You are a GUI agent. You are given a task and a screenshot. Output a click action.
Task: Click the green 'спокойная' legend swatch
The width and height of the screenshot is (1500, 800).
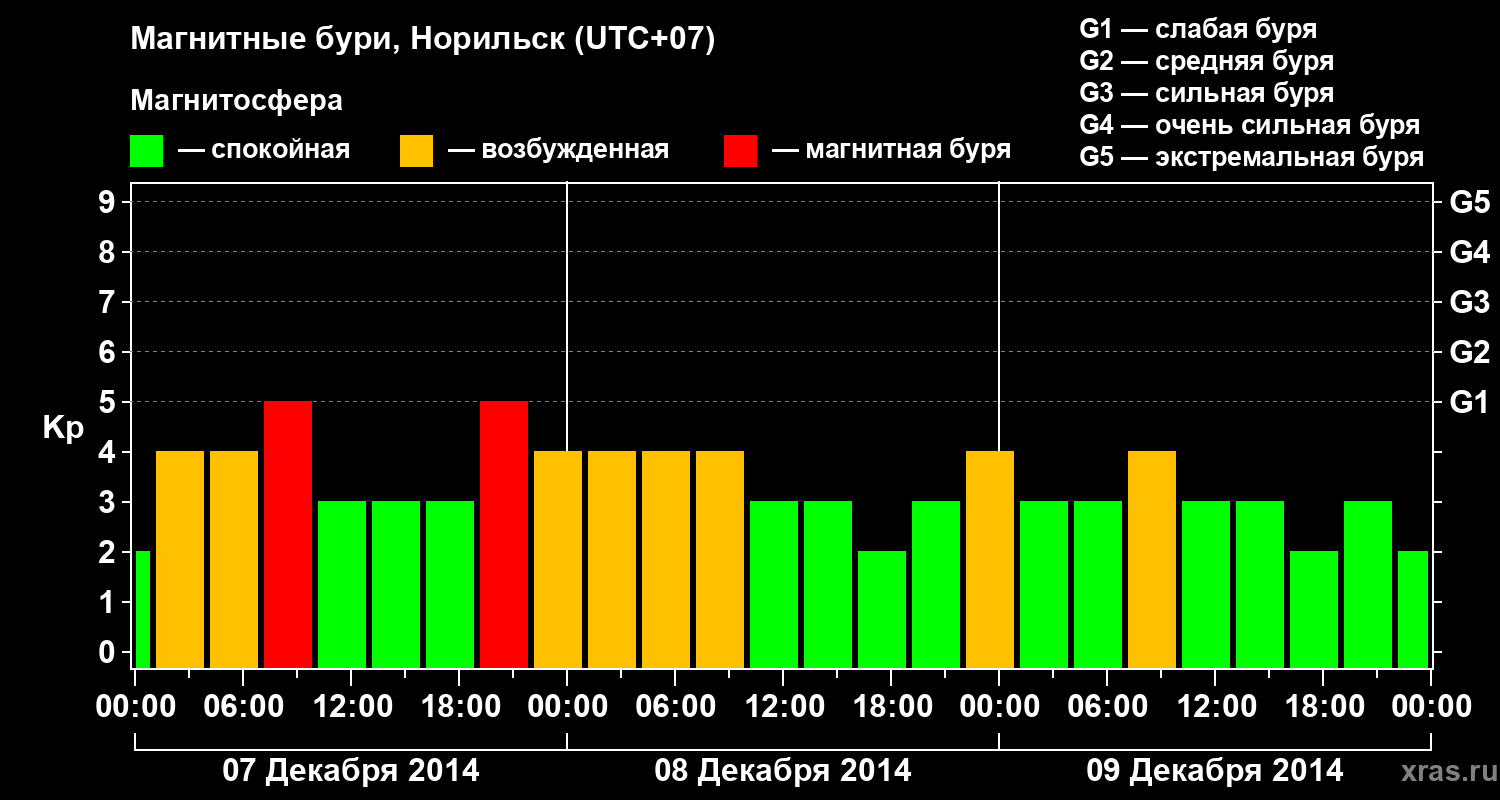tap(146, 151)
